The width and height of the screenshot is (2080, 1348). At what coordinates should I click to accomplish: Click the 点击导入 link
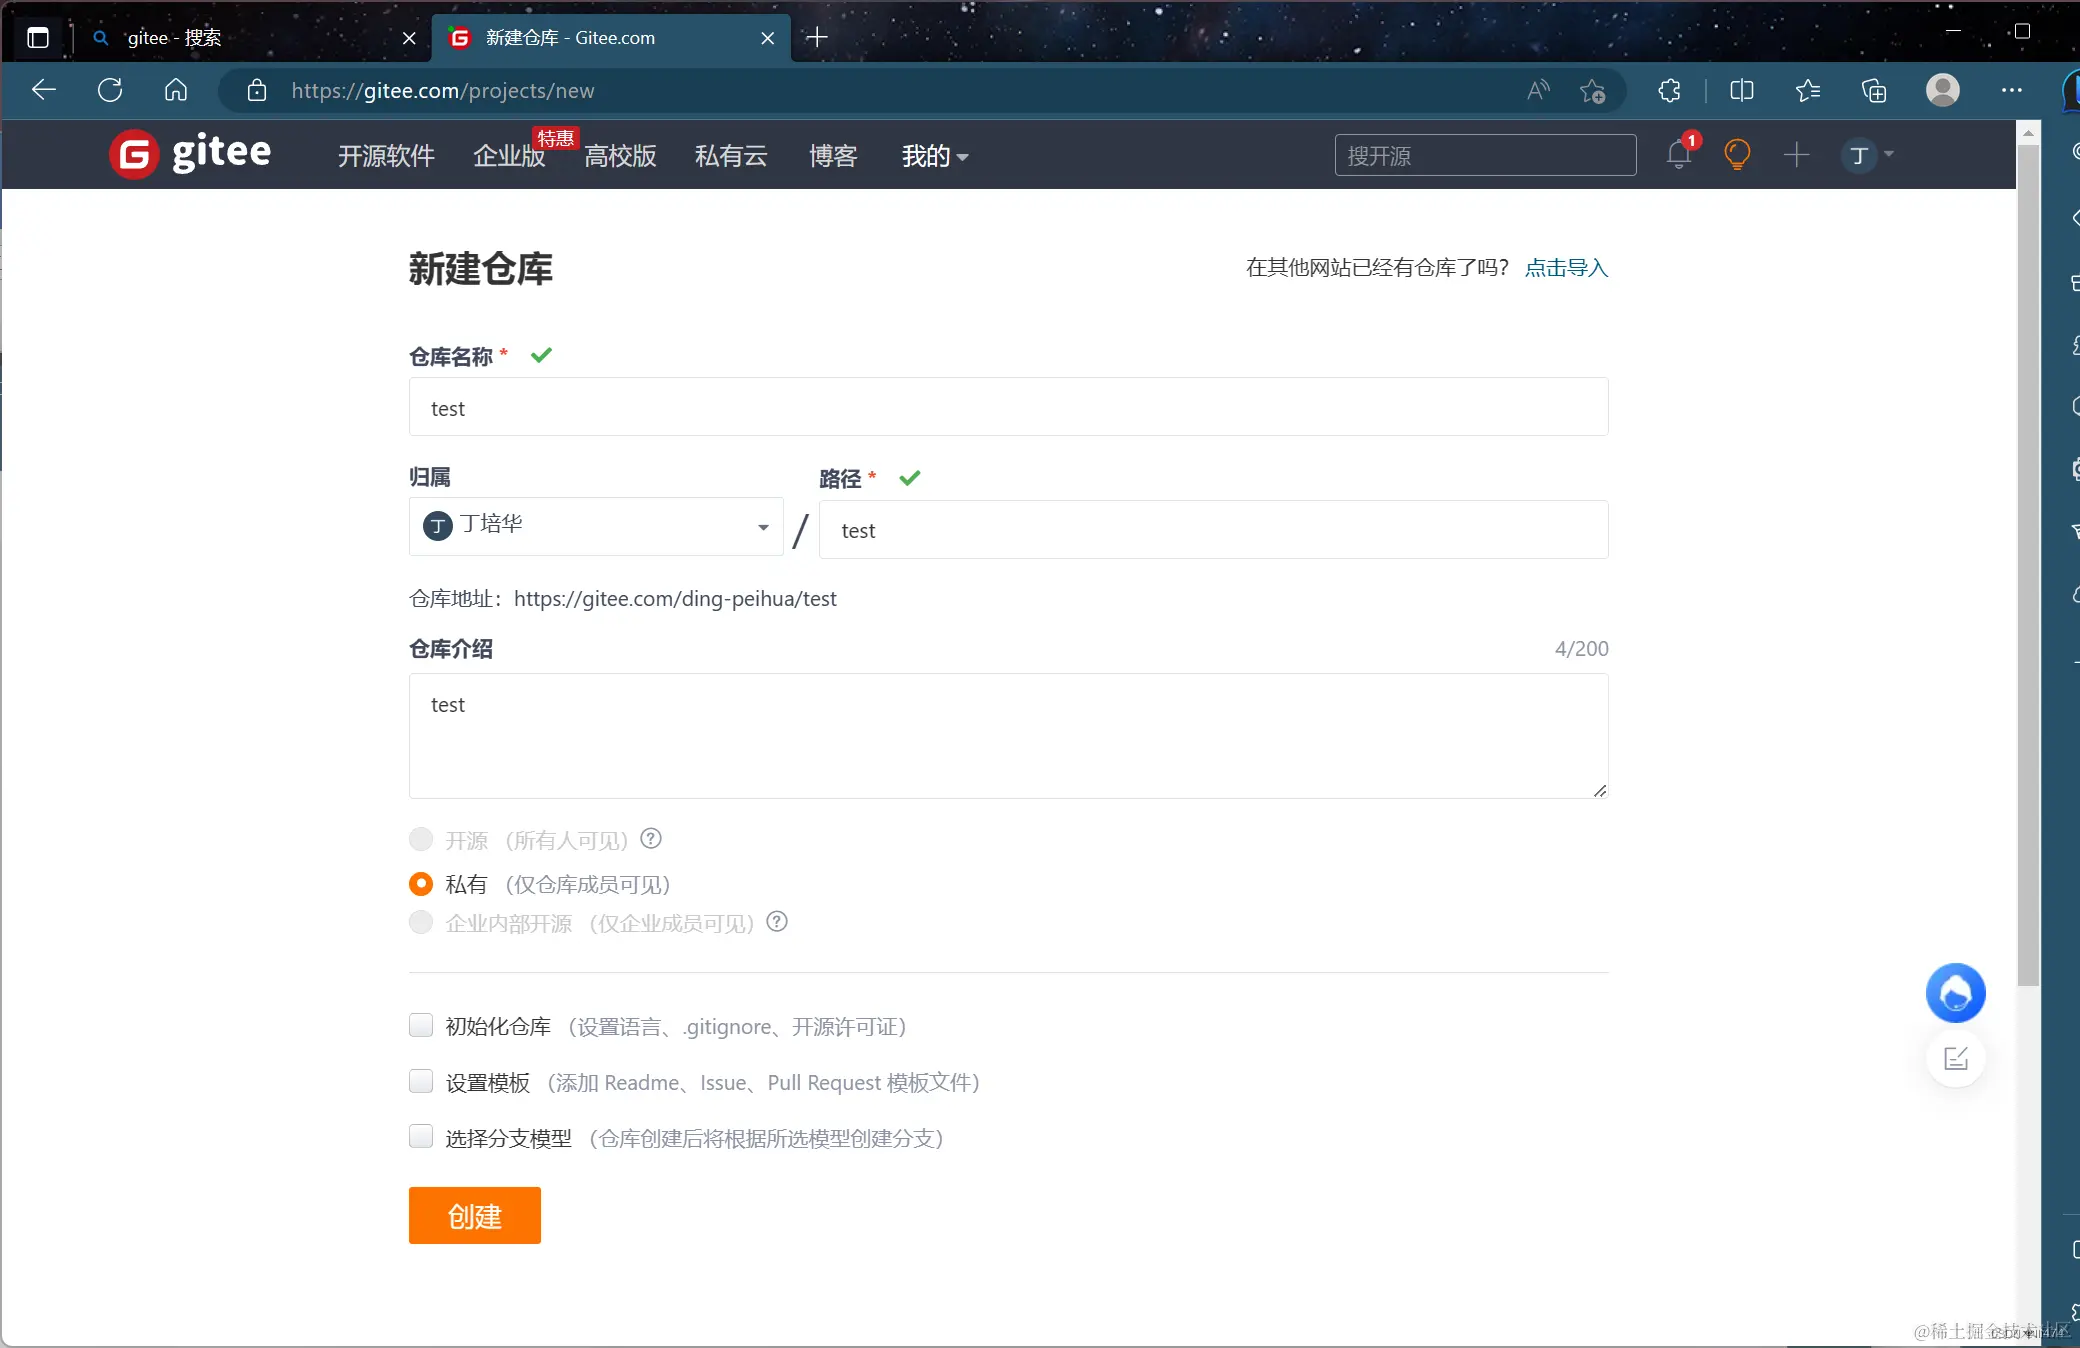pos(1566,268)
